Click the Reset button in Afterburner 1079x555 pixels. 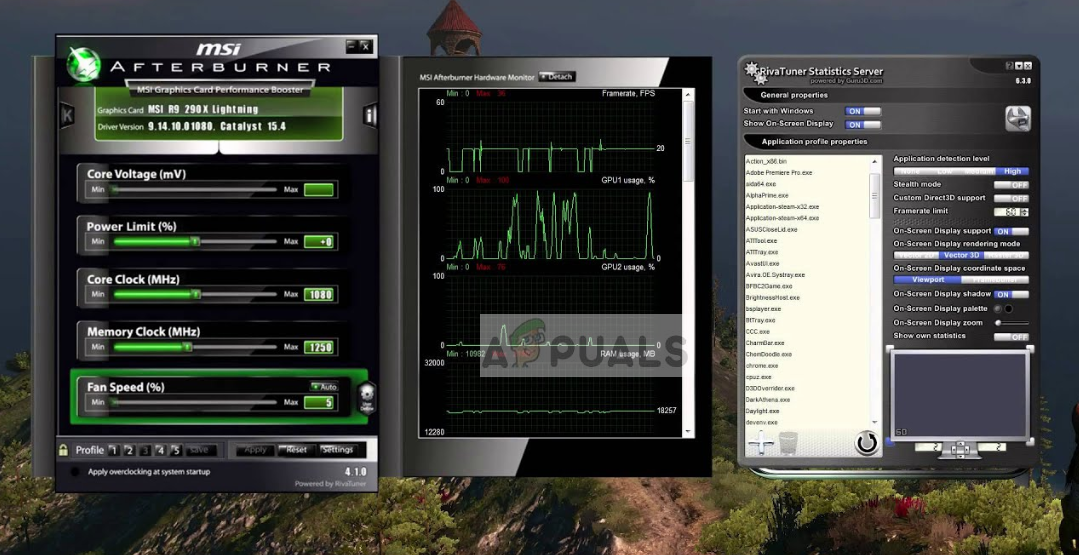(x=296, y=450)
